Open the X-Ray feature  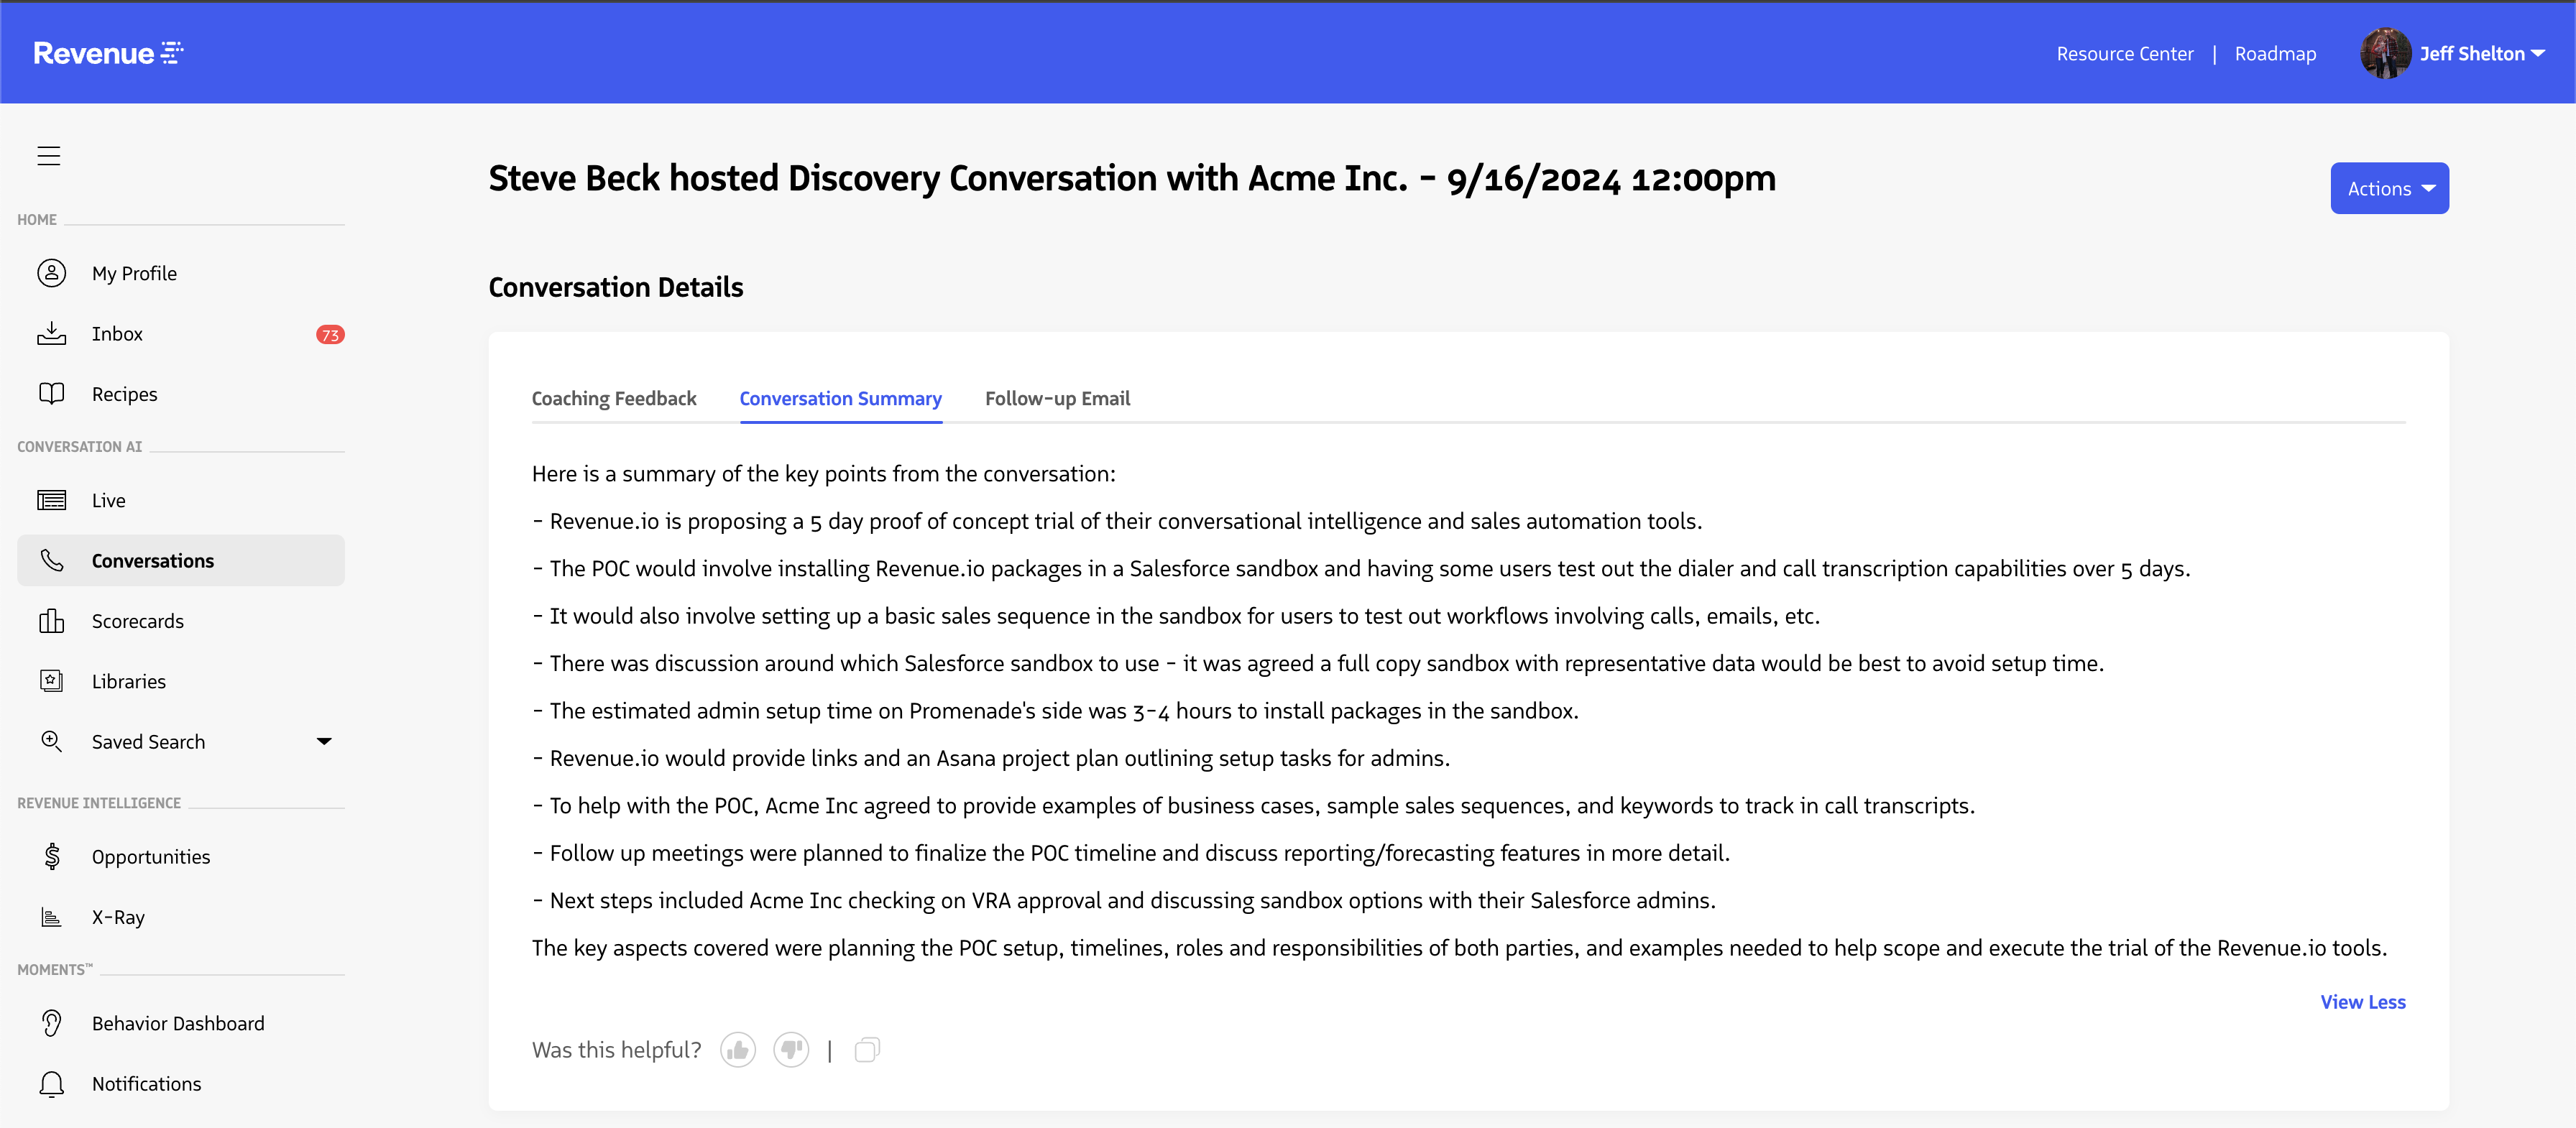click(117, 916)
